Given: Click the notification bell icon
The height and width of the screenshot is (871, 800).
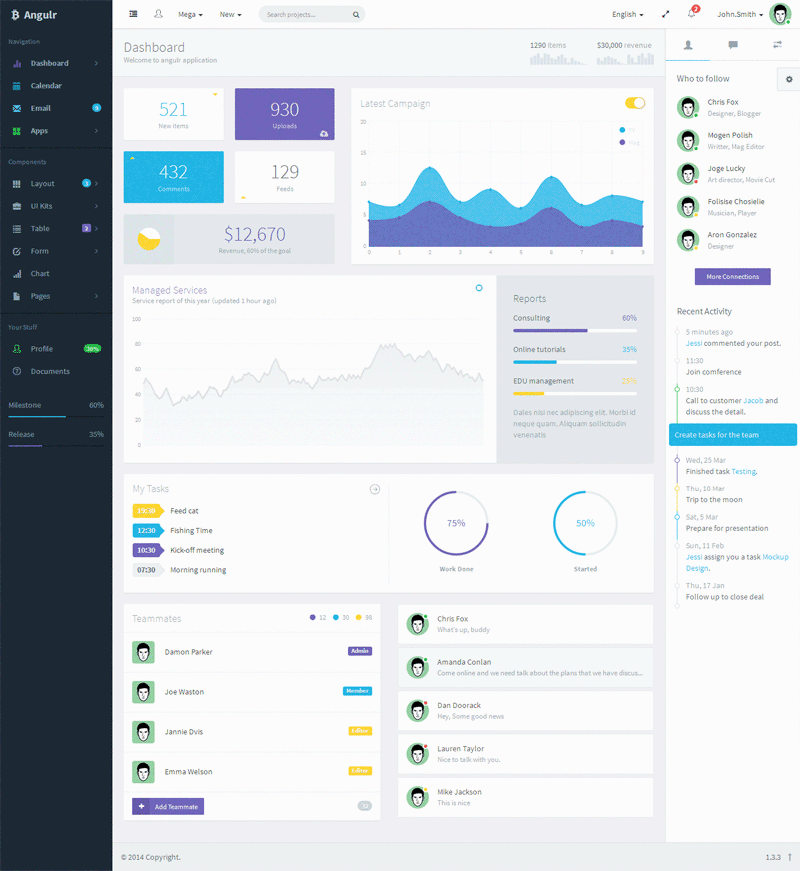Looking at the screenshot, I should click(692, 12).
